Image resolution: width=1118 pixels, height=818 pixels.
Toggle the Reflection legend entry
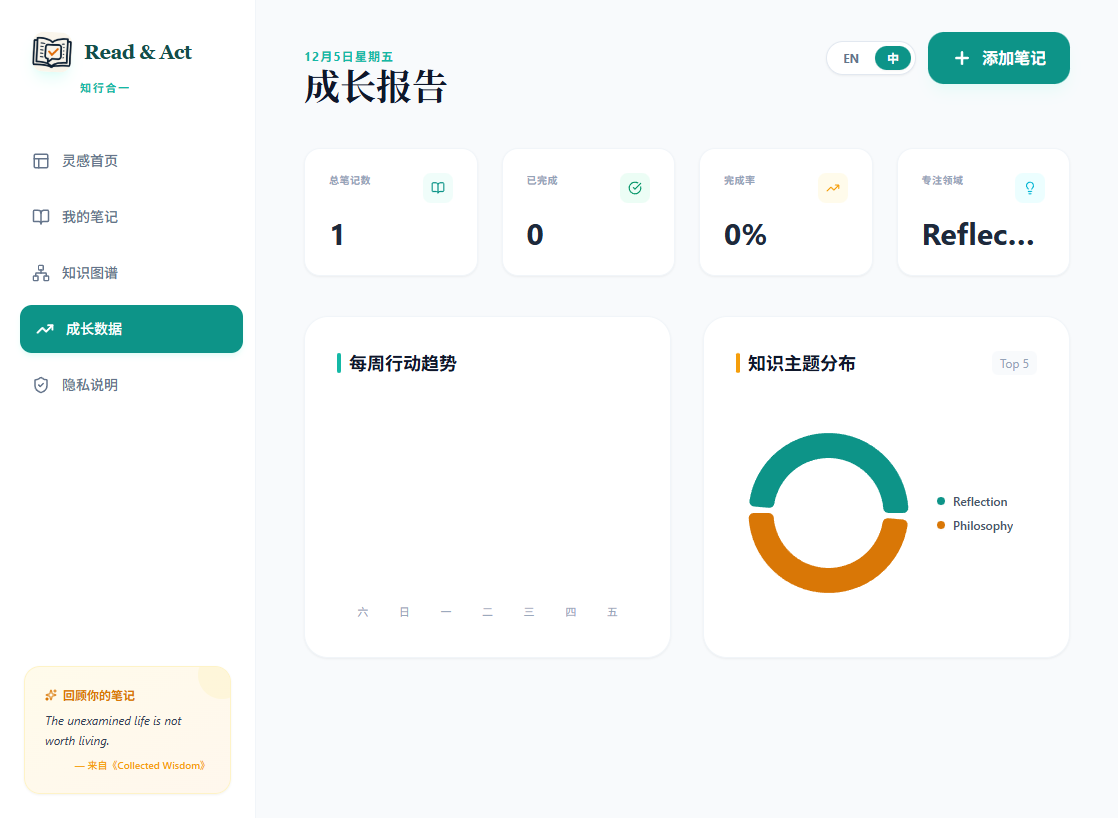pyautogui.click(x=972, y=501)
